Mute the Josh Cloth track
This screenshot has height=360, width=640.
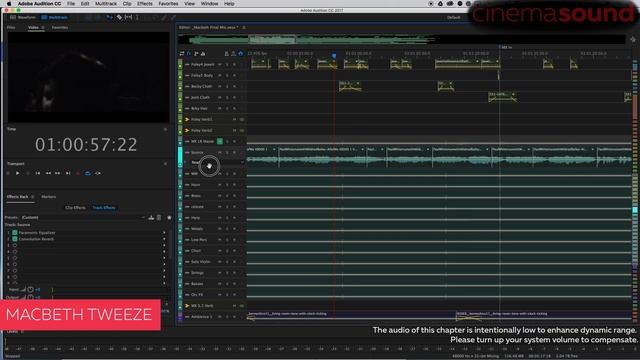click(220, 98)
